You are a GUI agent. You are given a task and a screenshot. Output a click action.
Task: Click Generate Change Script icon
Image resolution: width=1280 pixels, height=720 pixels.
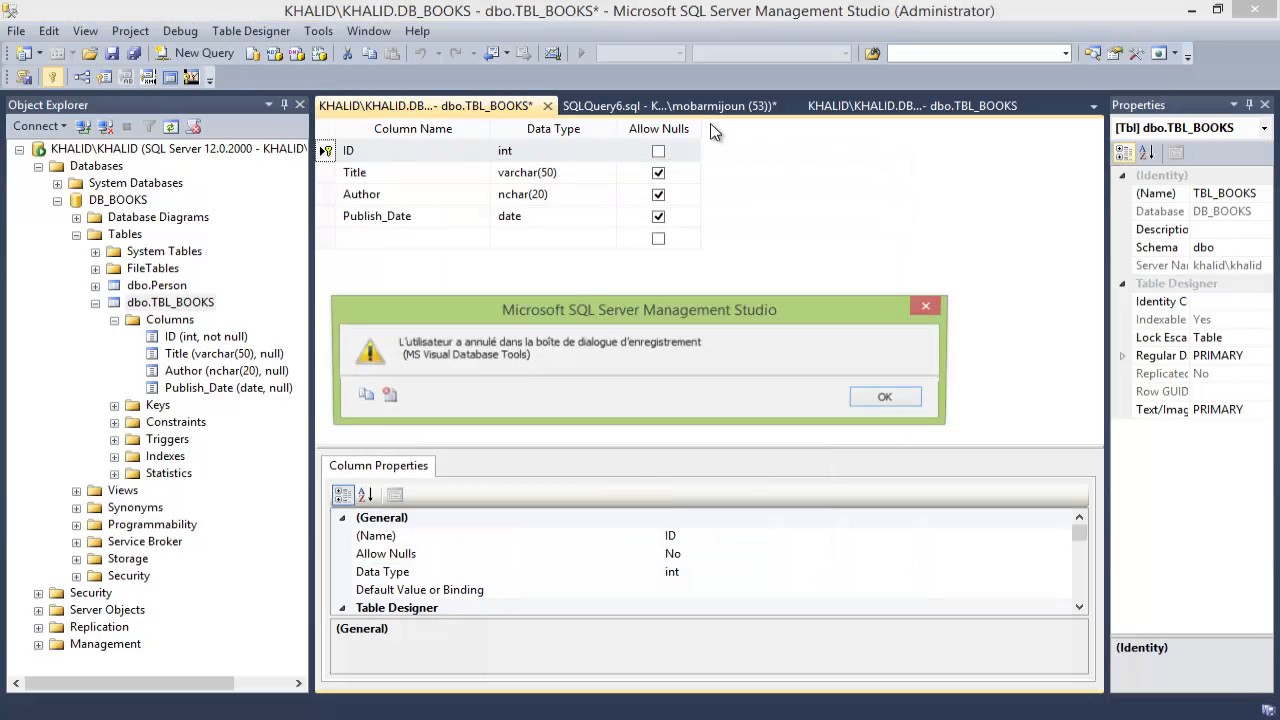click(x=24, y=77)
